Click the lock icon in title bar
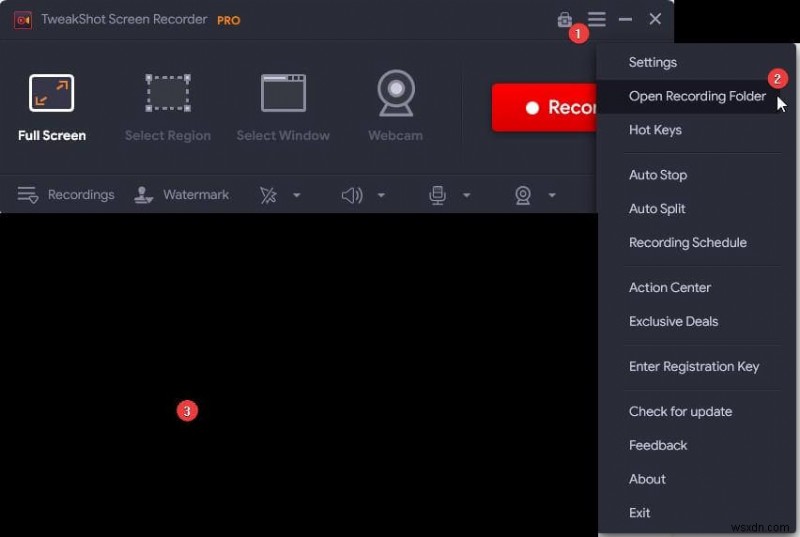Image resolution: width=800 pixels, height=537 pixels. [x=564, y=19]
